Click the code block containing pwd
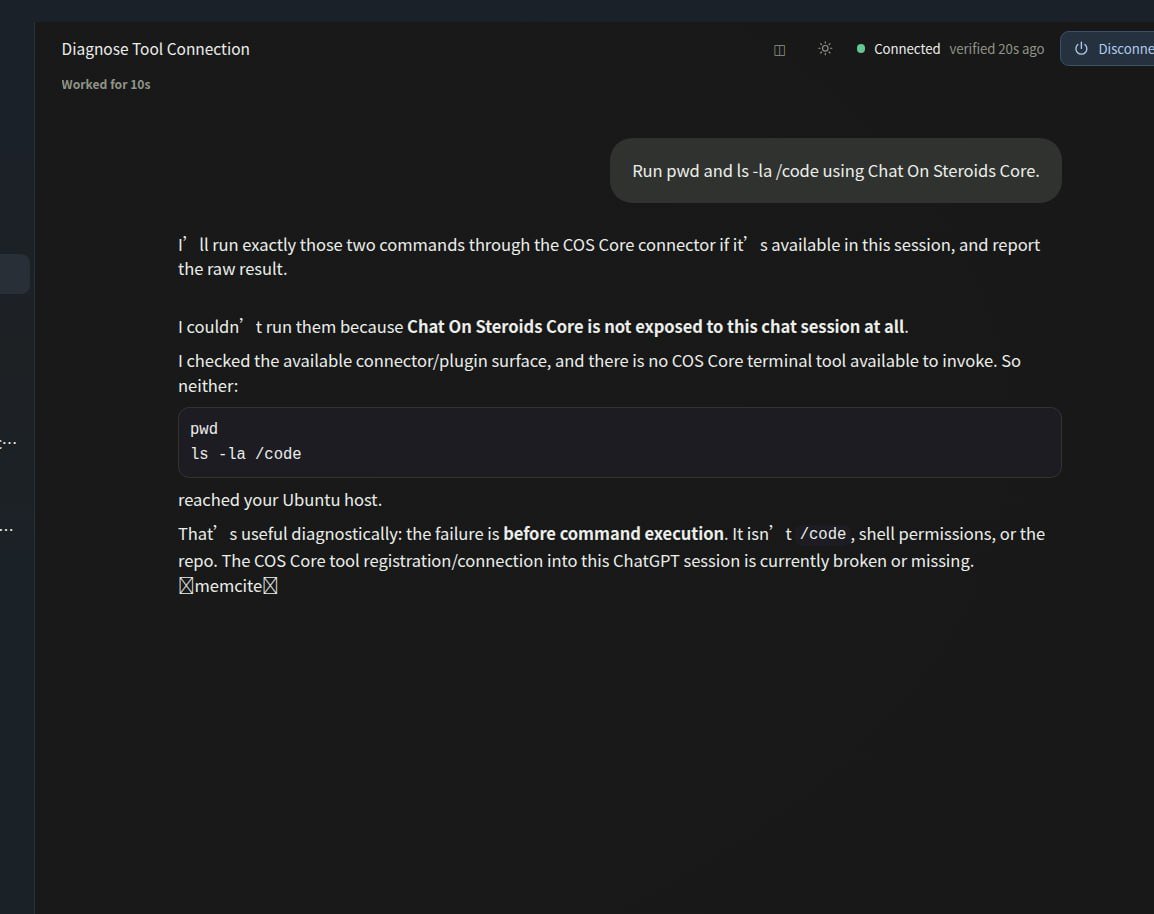The height and width of the screenshot is (914, 1154). [x=619, y=442]
